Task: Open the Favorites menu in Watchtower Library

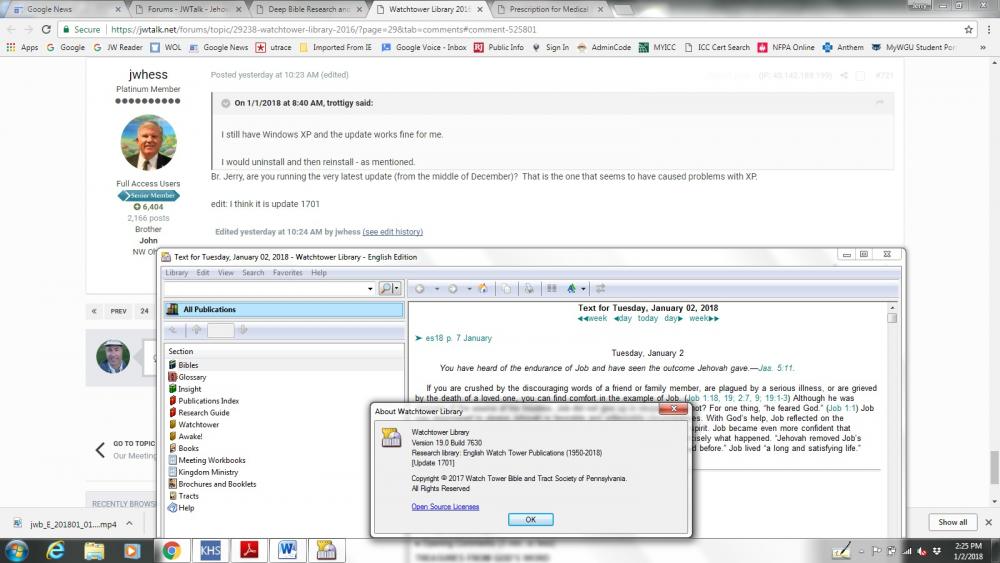Action: tap(287, 272)
